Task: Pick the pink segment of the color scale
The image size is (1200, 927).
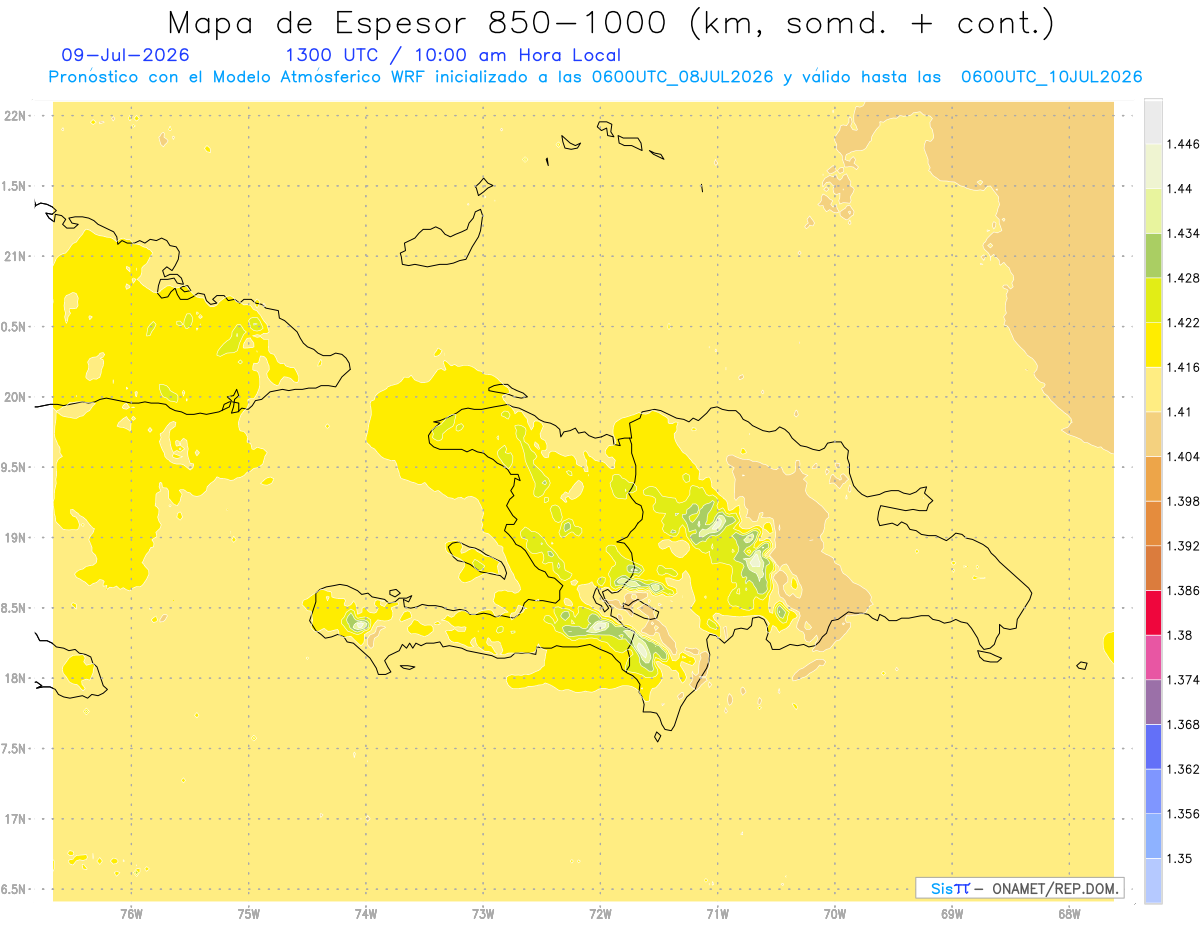Action: point(1153,656)
